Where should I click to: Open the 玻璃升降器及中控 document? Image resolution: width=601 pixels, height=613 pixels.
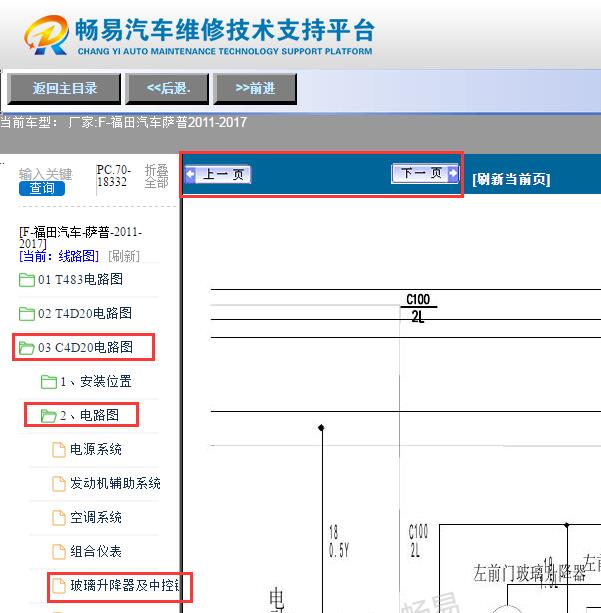125,585
